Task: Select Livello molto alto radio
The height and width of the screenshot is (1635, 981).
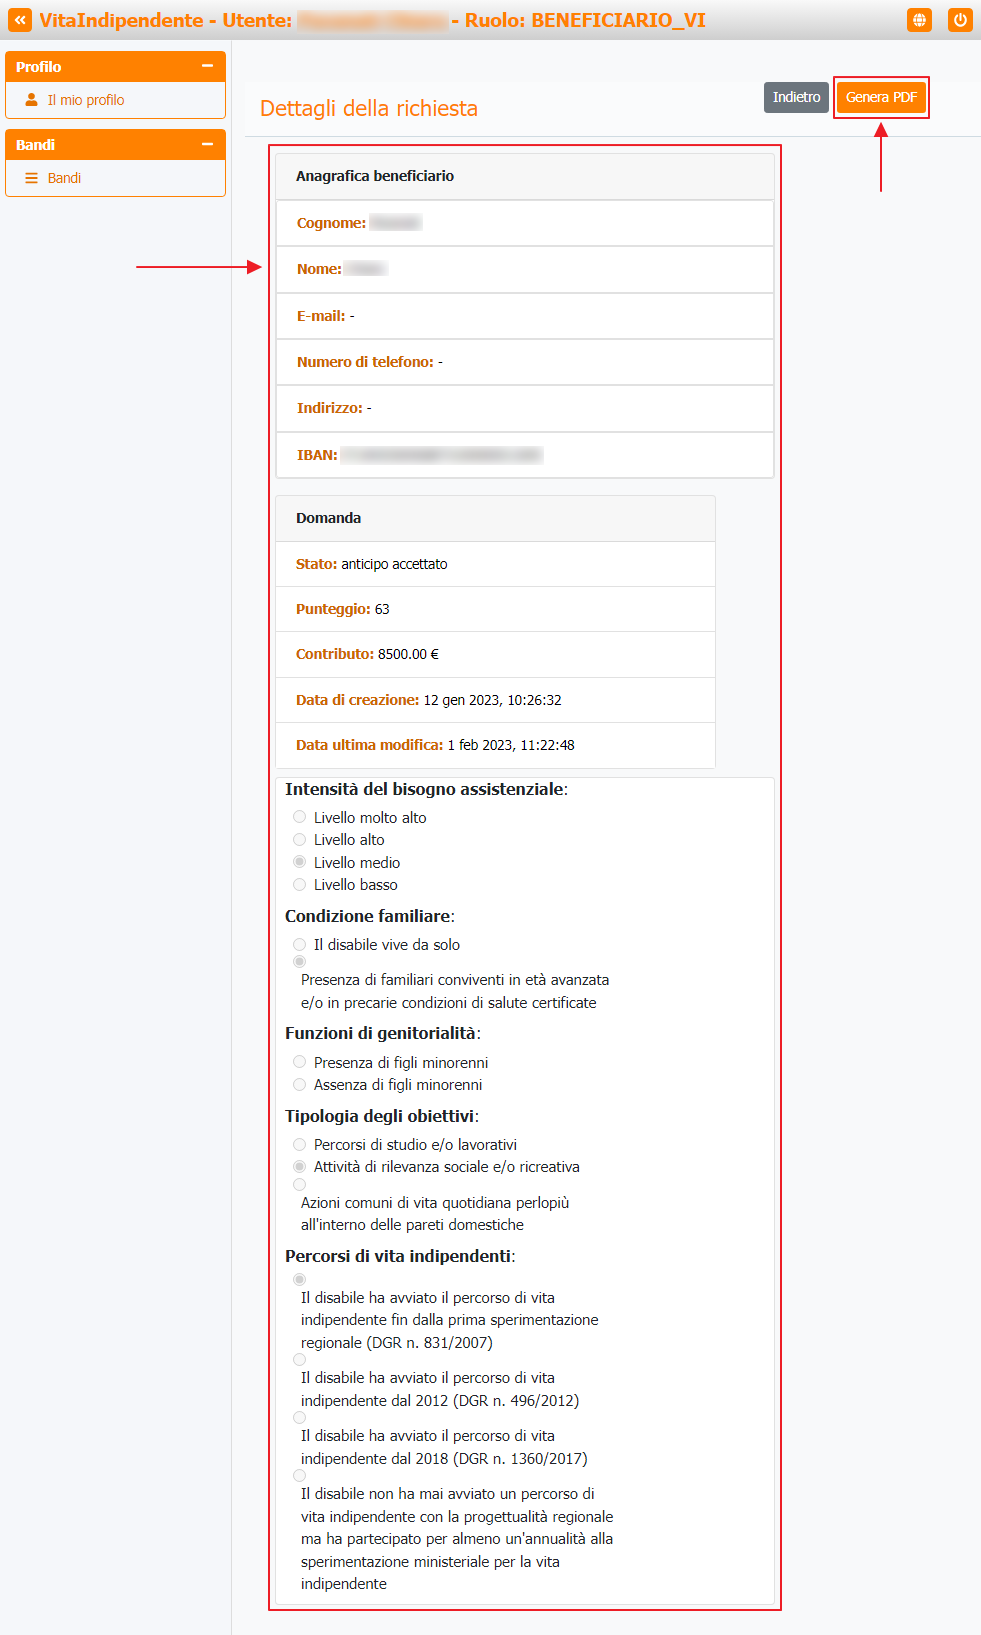Action: (299, 817)
